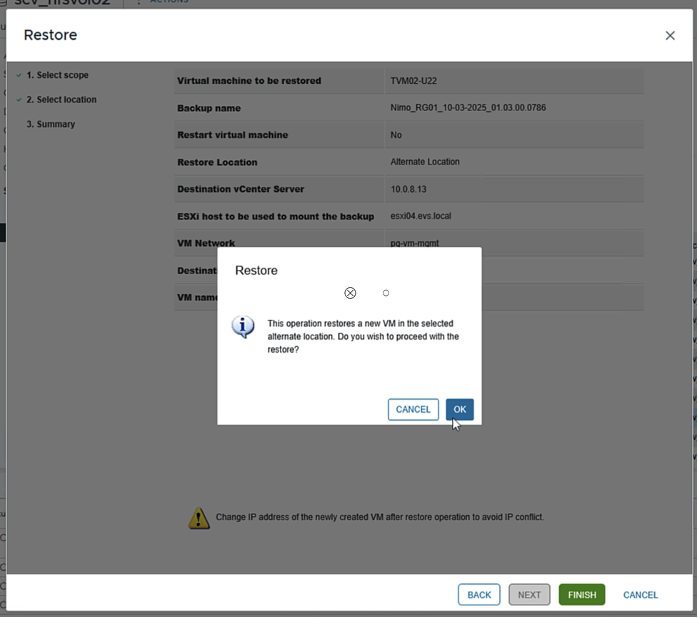This screenshot has height=618, width=698.
Task: Select backup name Nimo_RG01_10-03-2025_01.03.00.0786
Action: [468, 108]
